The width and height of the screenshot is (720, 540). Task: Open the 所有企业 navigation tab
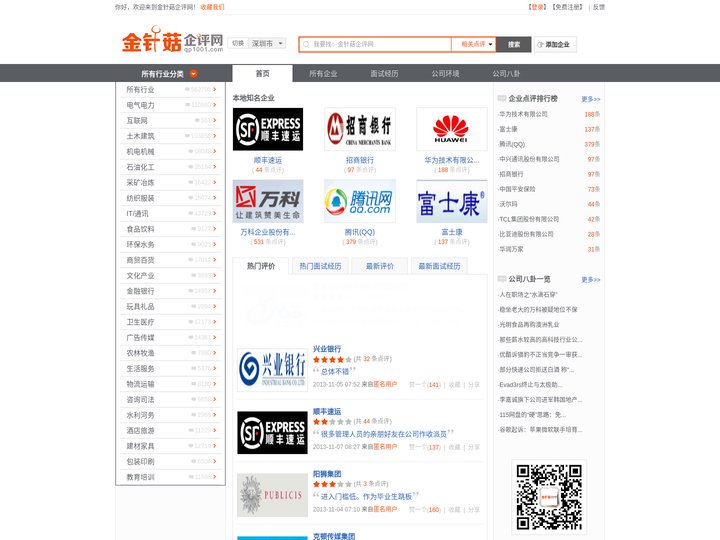[323, 73]
